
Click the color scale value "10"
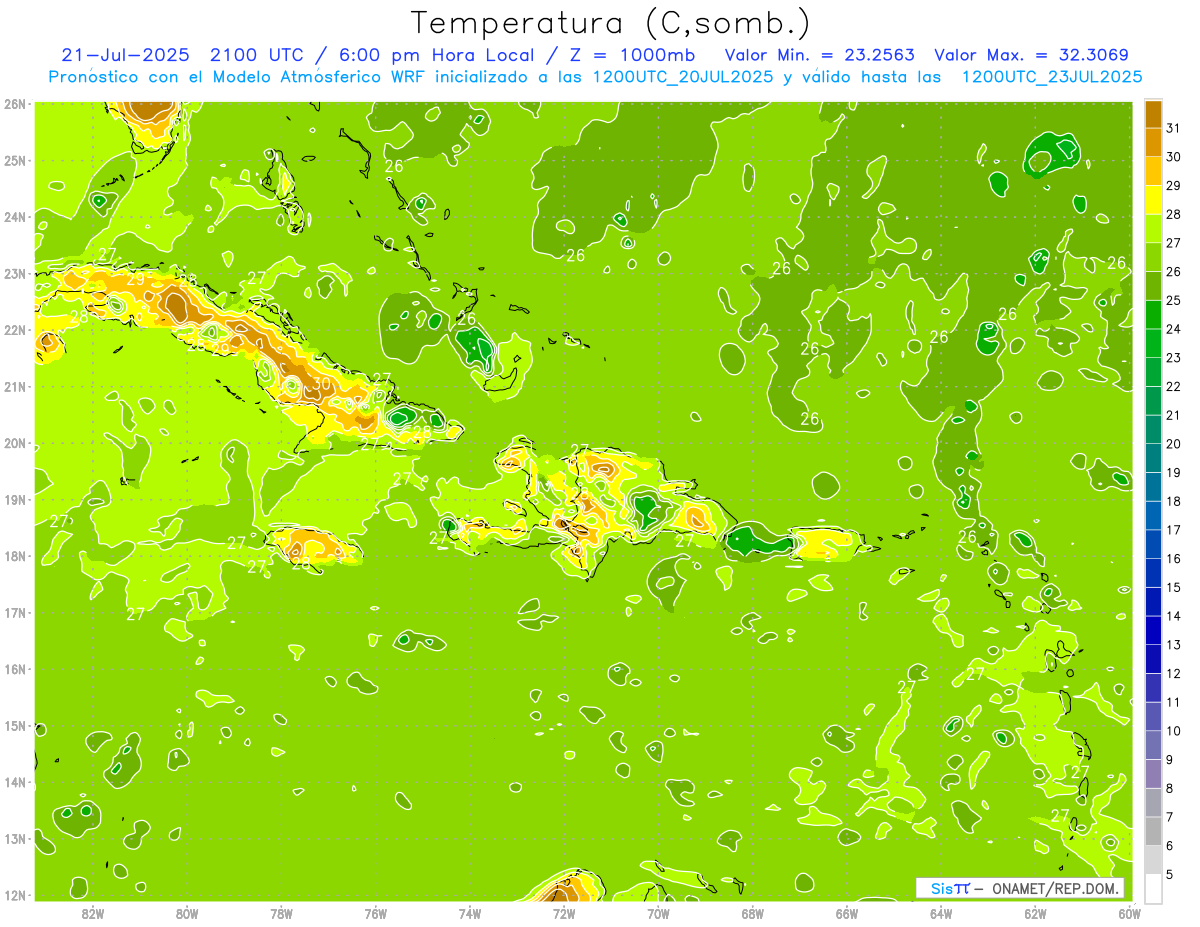point(1174,731)
